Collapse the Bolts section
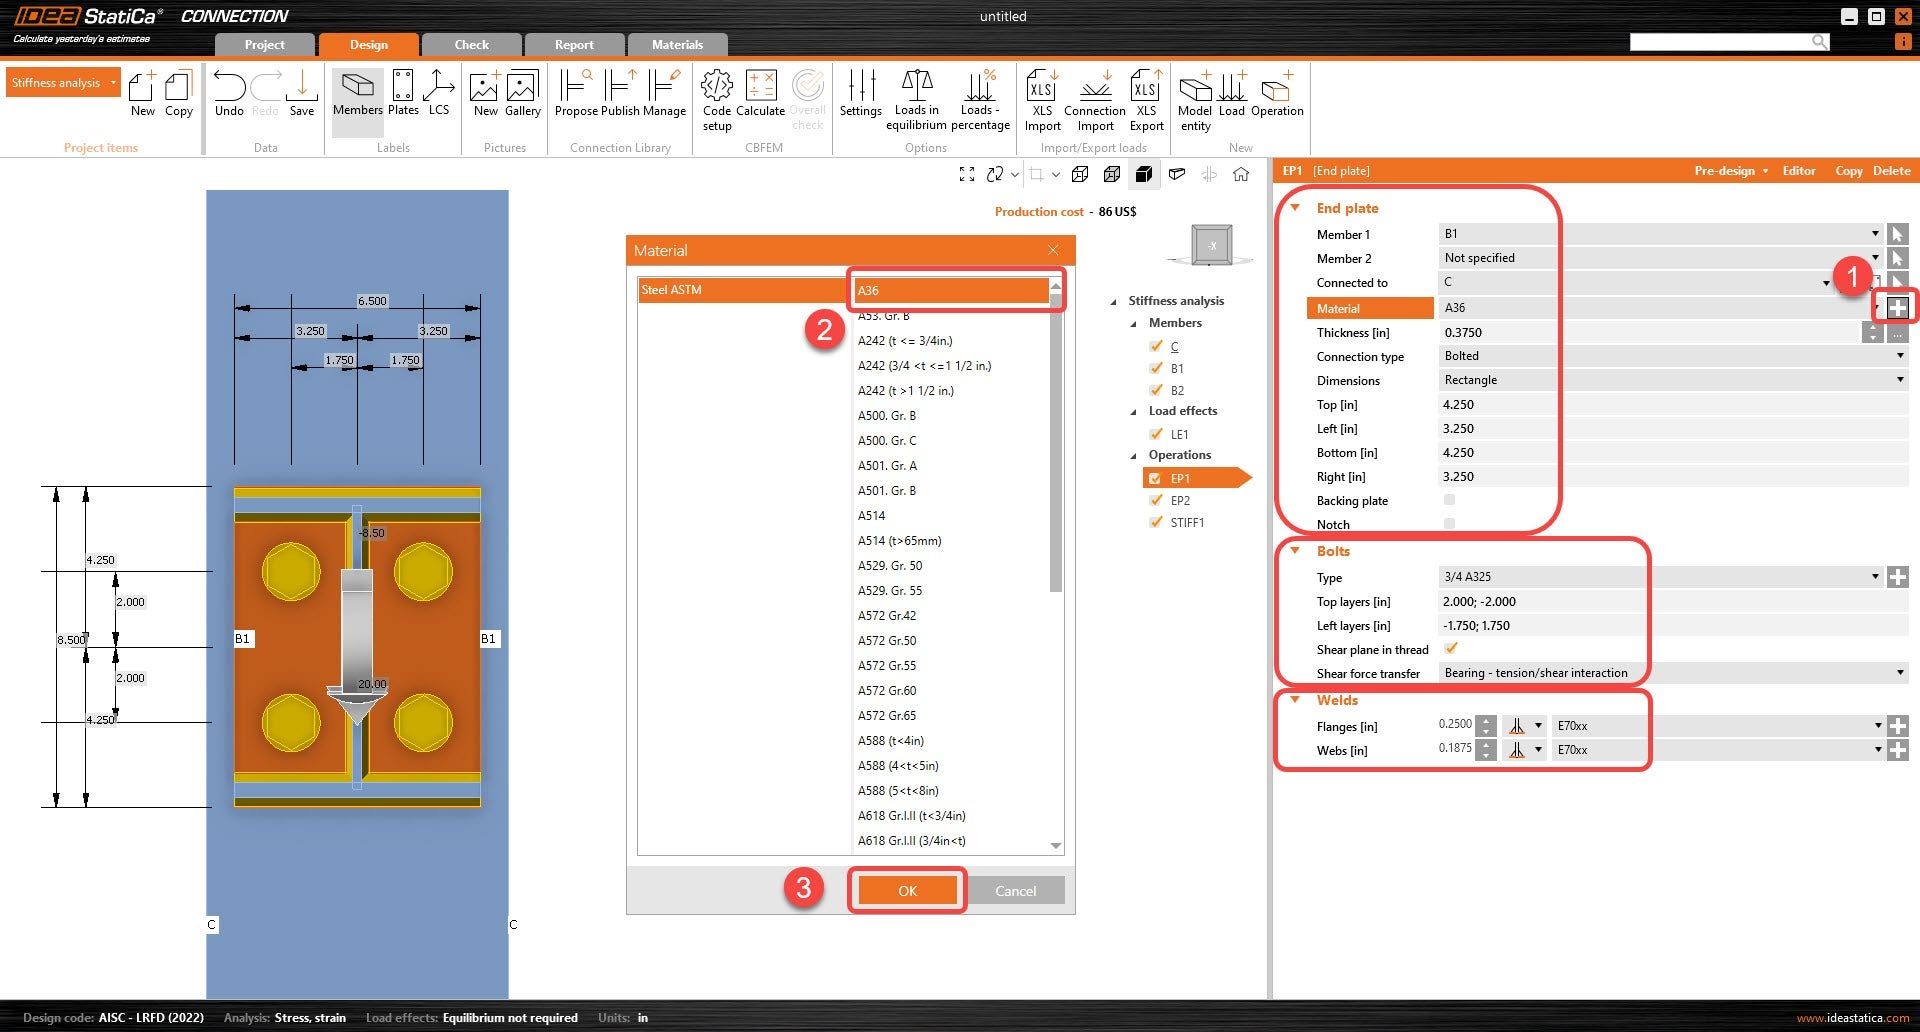 pos(1296,551)
